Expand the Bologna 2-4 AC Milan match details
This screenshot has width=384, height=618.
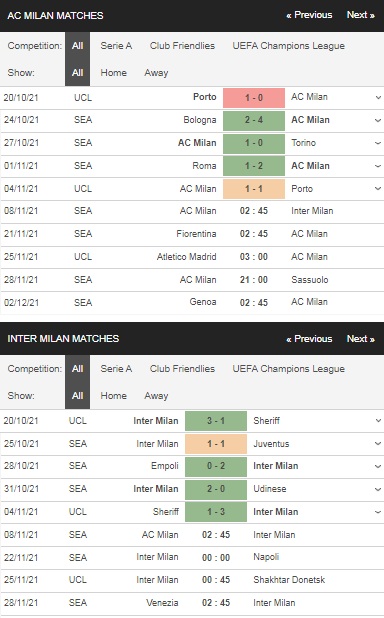(x=378, y=120)
